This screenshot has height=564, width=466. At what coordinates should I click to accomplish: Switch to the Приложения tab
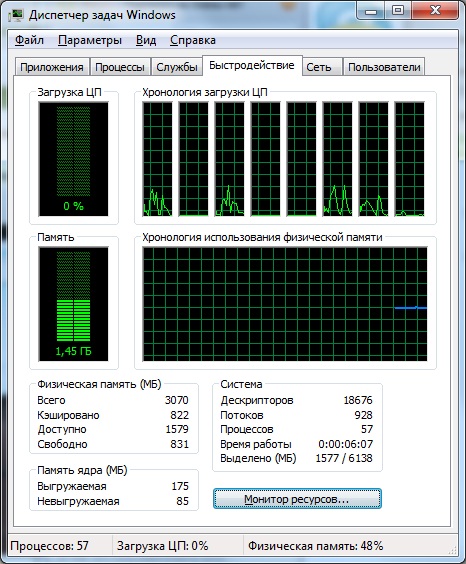(52, 67)
